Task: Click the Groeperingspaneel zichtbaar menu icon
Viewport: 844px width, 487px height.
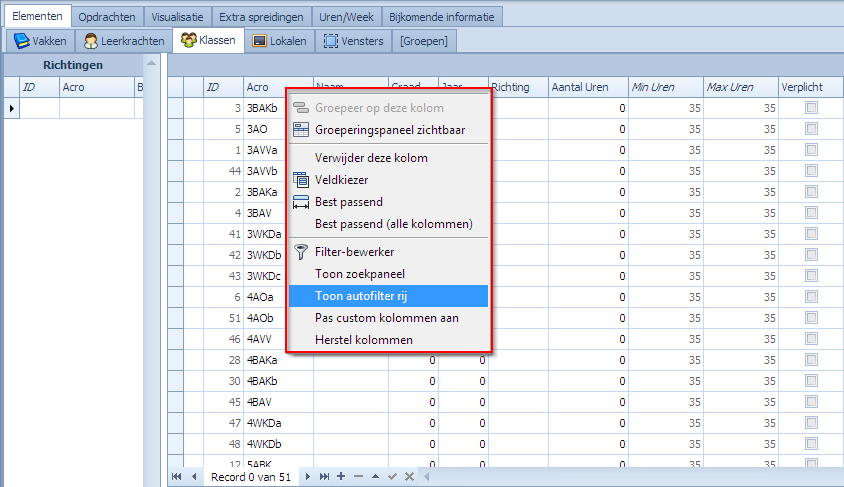Action: pos(301,130)
